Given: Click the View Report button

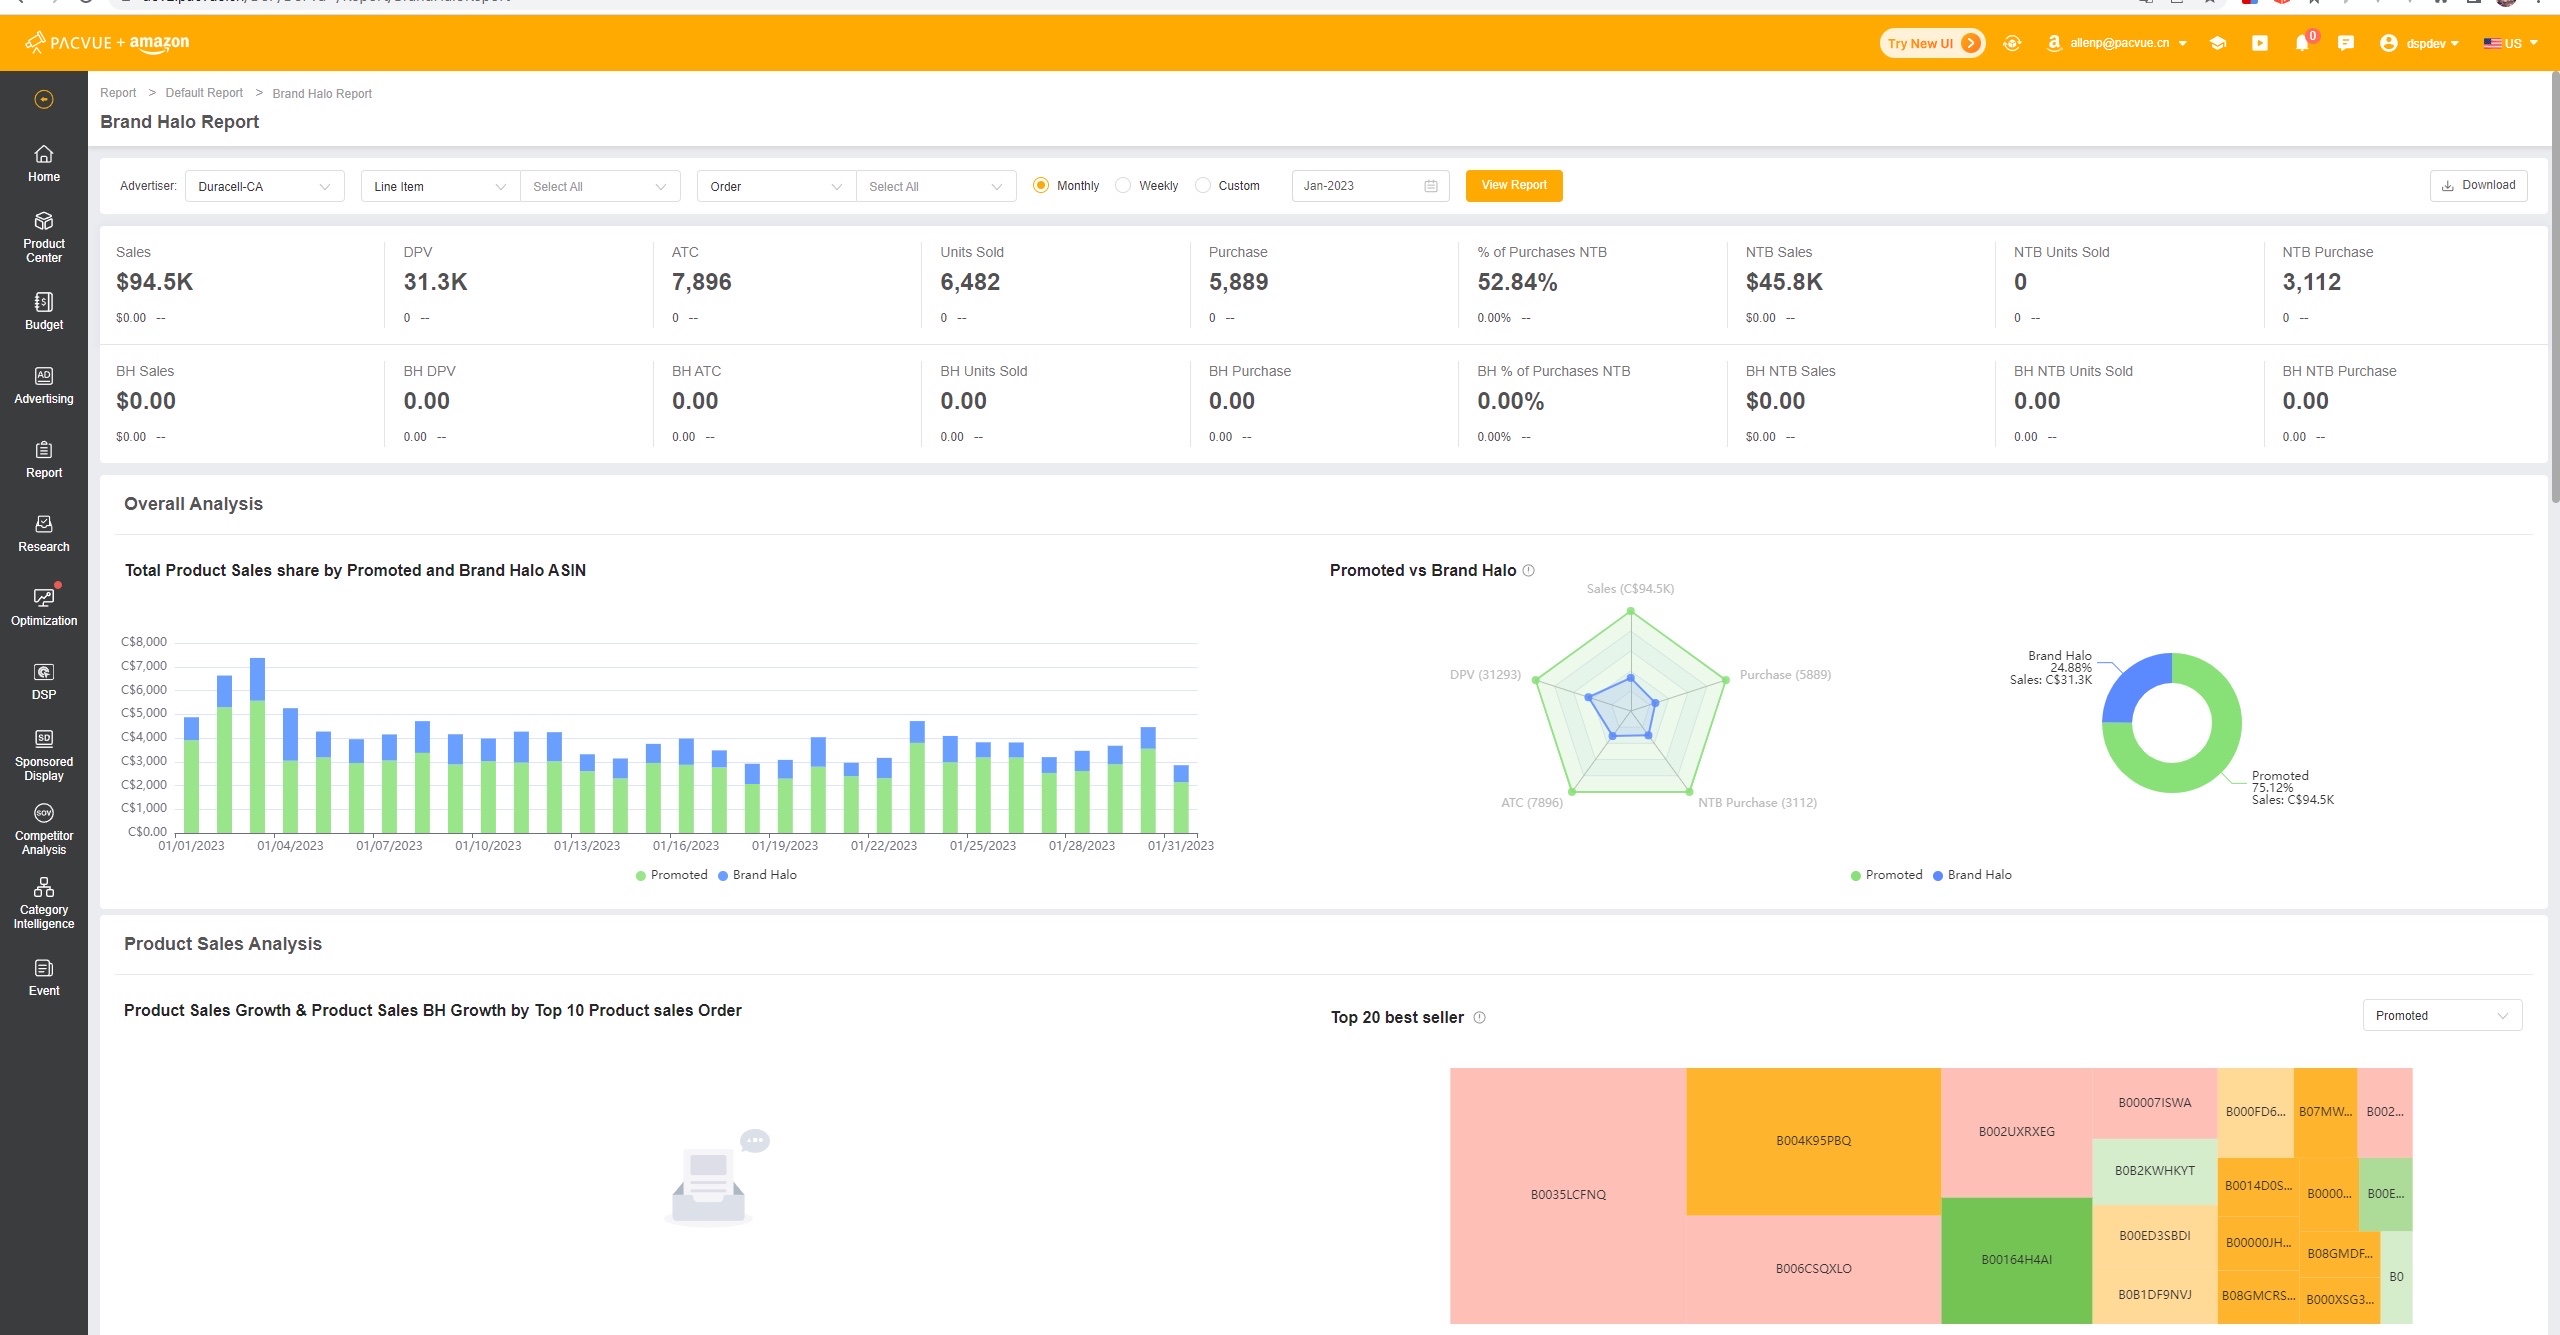Looking at the screenshot, I should pyautogui.click(x=1514, y=185).
